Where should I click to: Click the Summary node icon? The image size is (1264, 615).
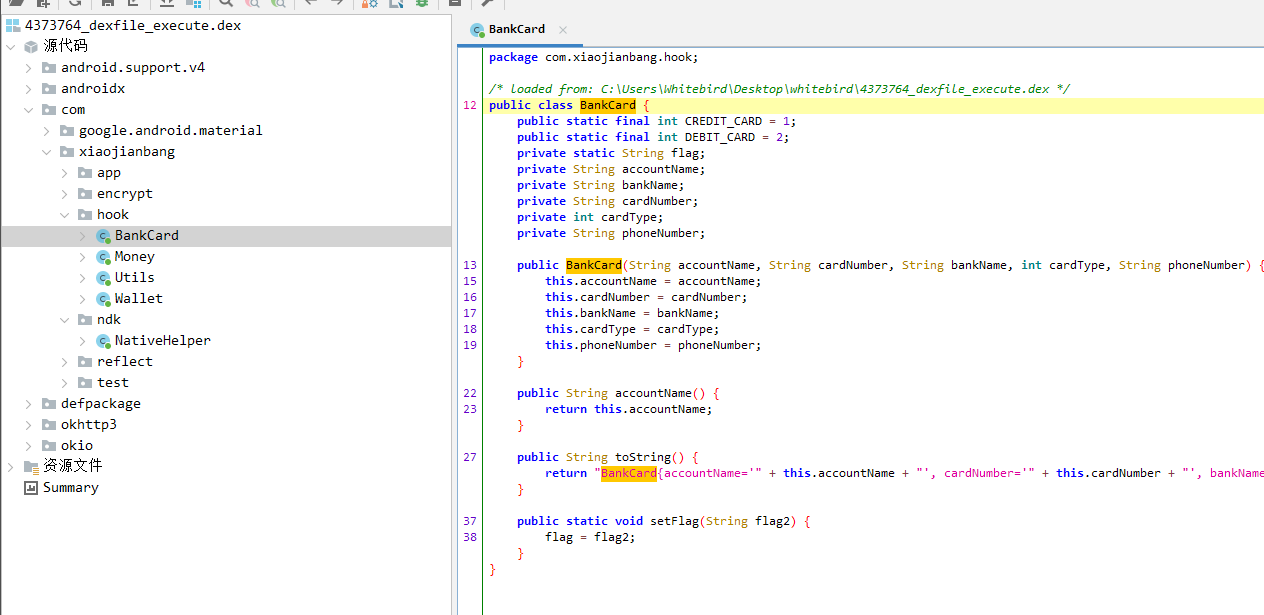pyautogui.click(x=31, y=488)
